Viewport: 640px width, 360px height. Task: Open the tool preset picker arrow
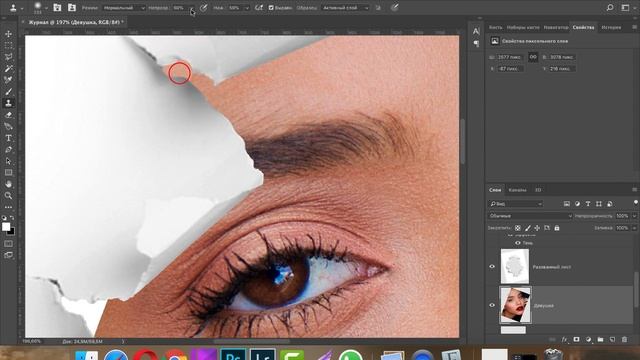coord(22,8)
